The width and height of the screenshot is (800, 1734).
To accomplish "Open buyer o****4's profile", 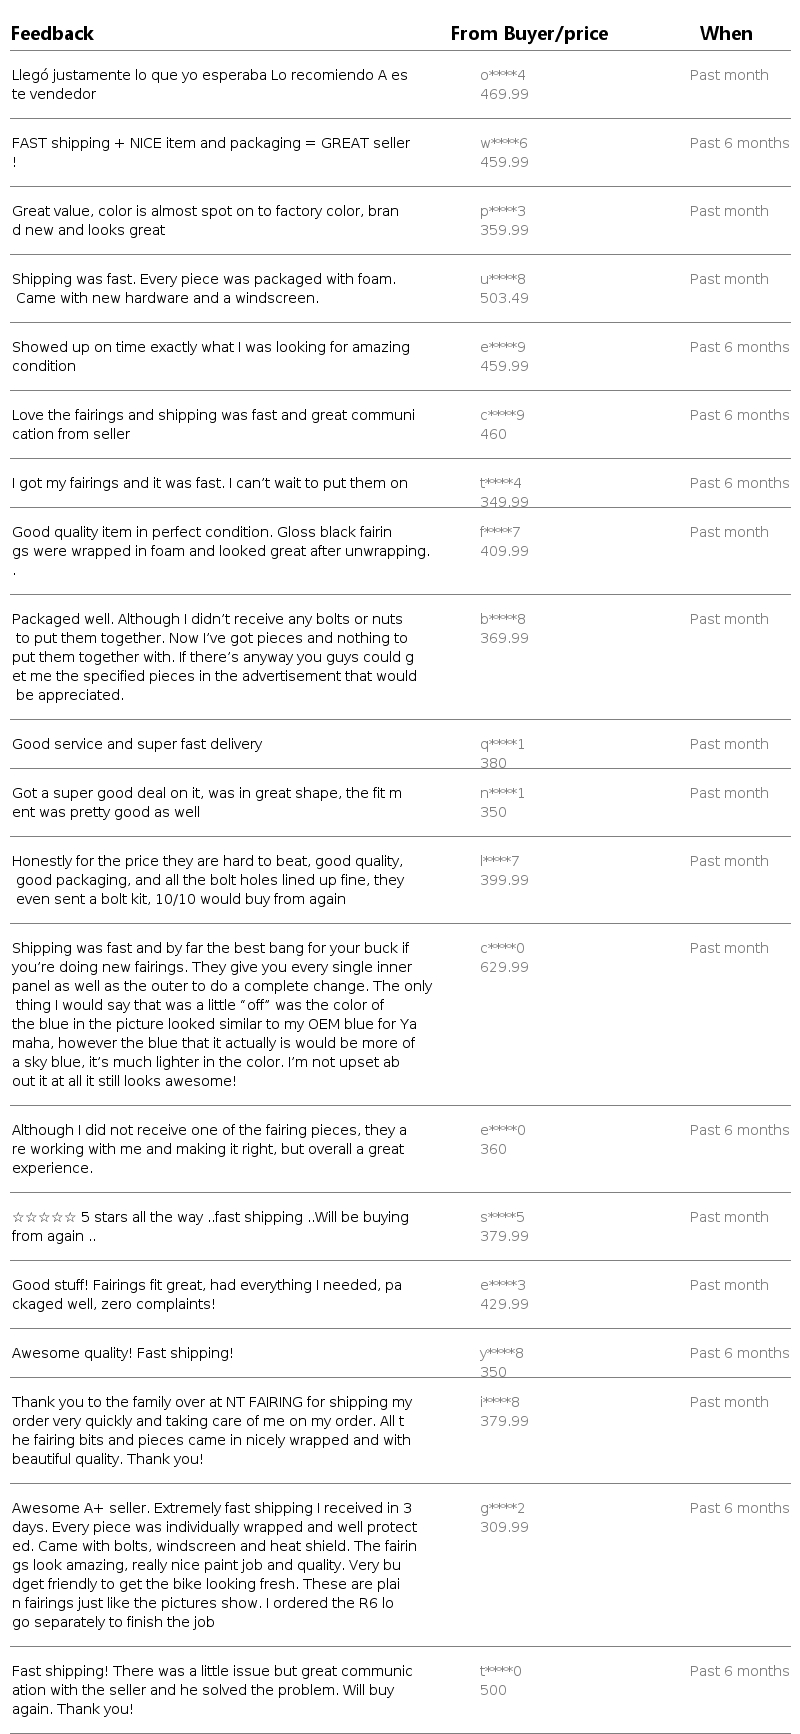I will tap(503, 75).
